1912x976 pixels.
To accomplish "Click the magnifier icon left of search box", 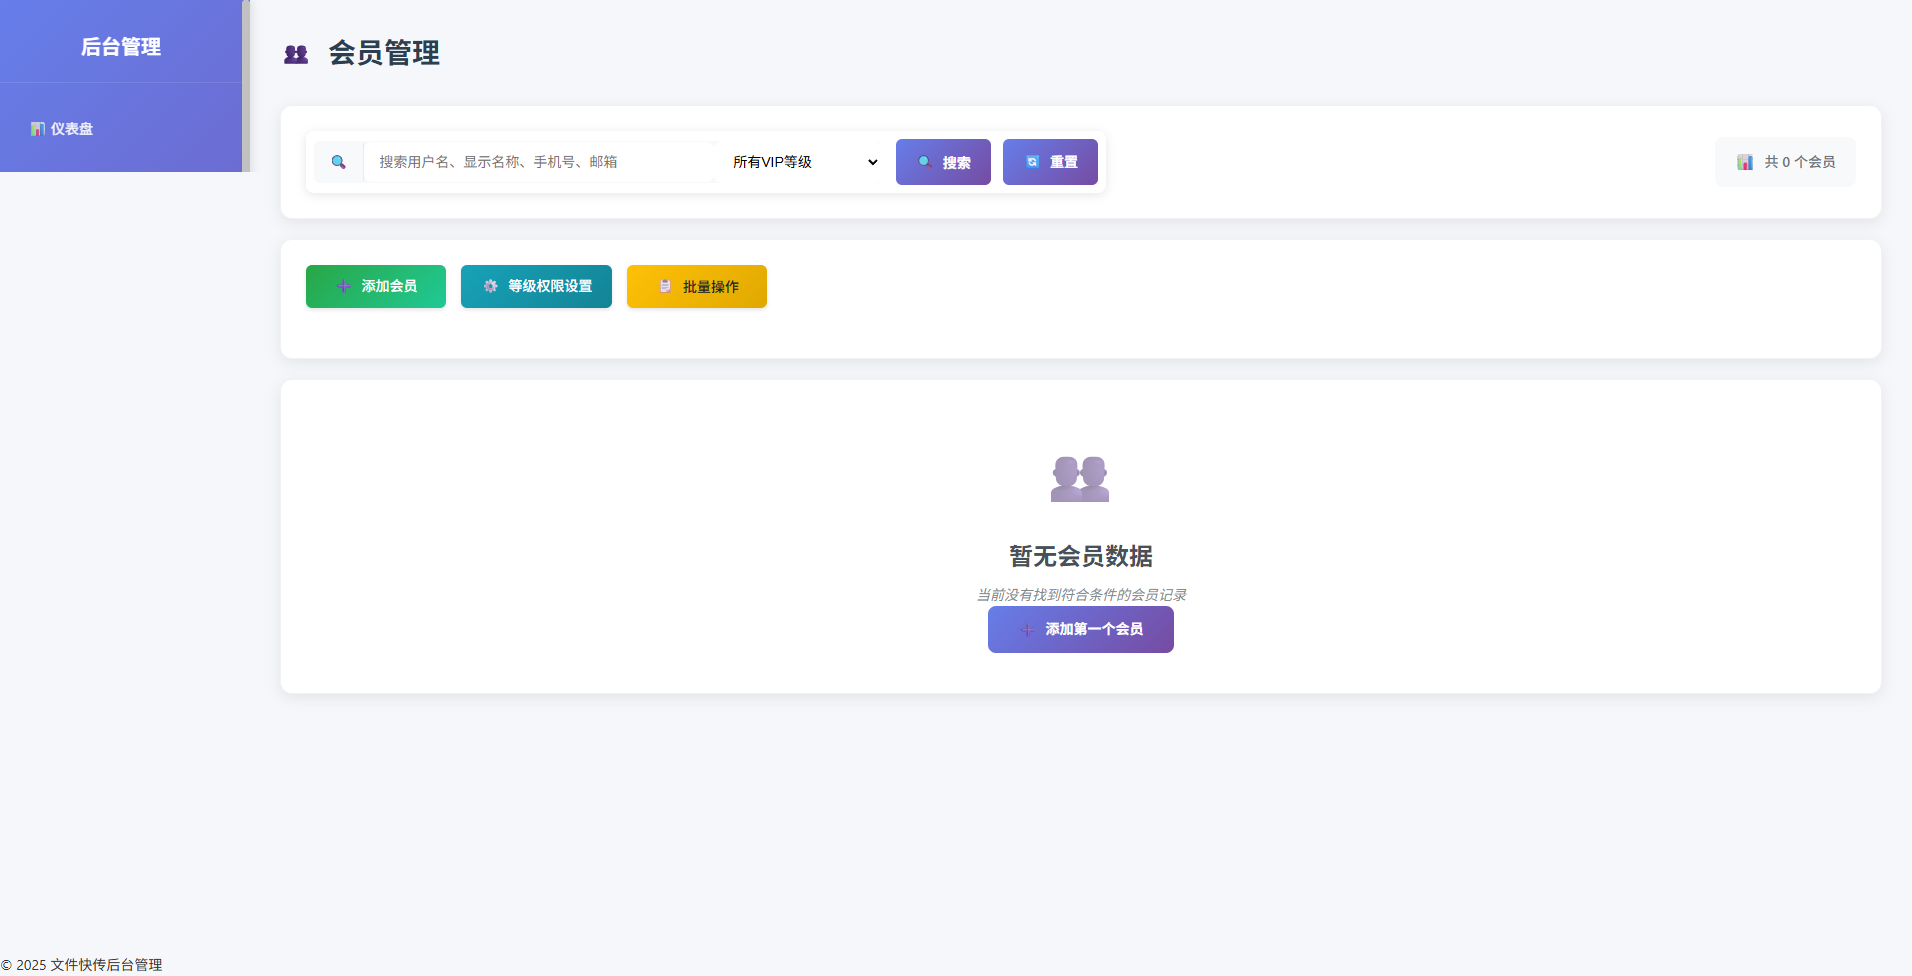I will [x=339, y=162].
